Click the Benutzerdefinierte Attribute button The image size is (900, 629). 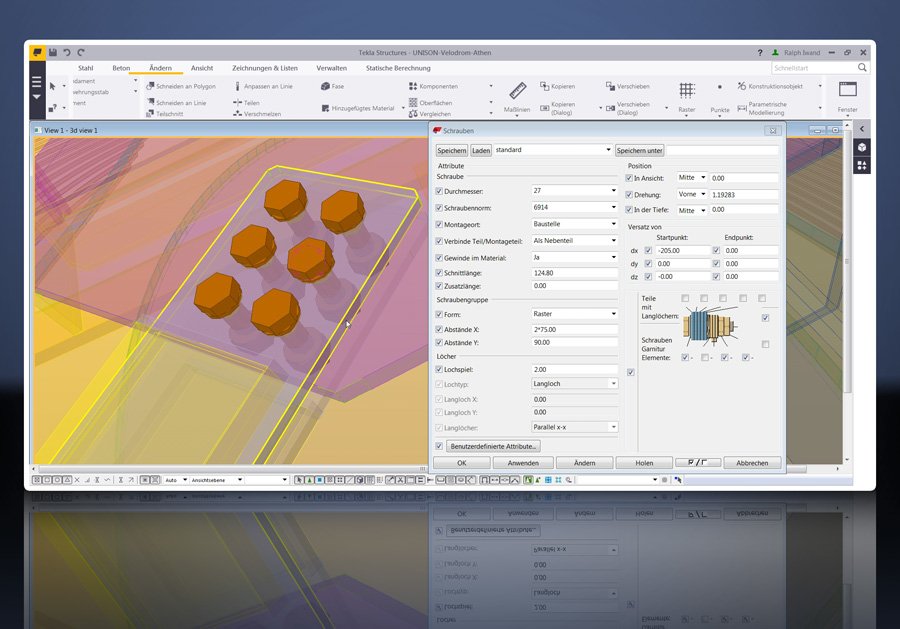494,446
